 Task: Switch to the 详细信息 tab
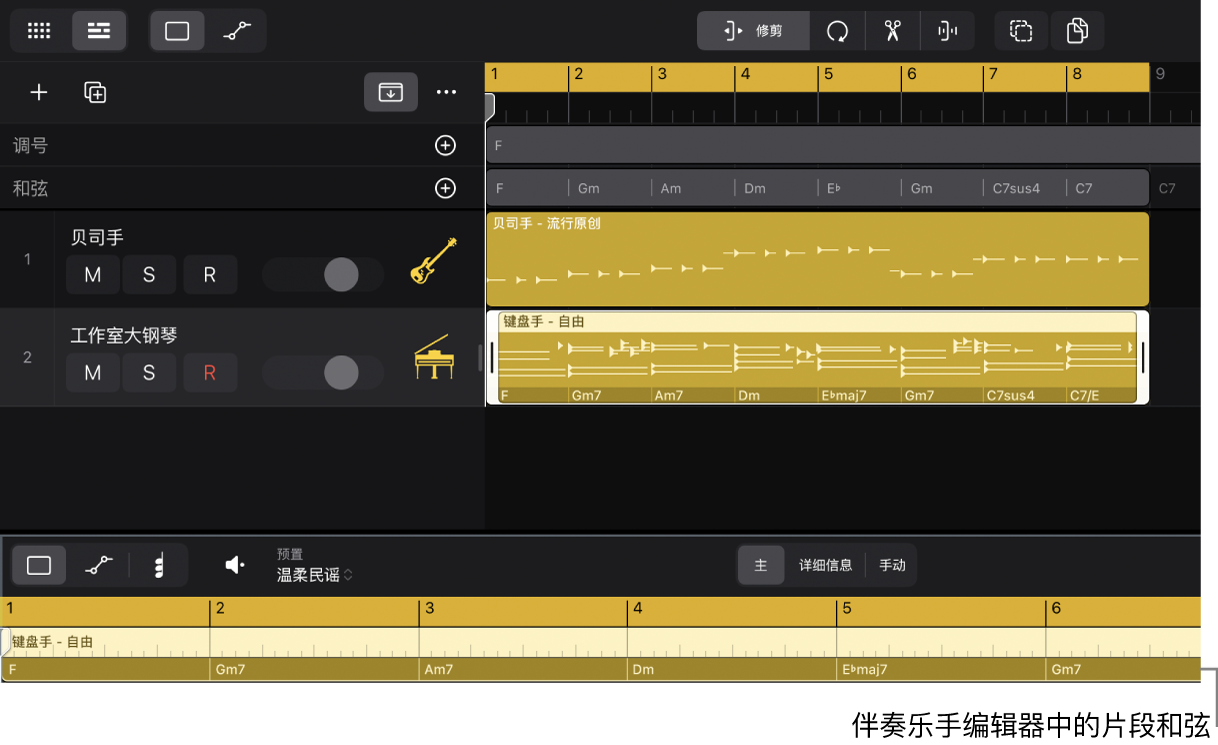[x=825, y=565]
